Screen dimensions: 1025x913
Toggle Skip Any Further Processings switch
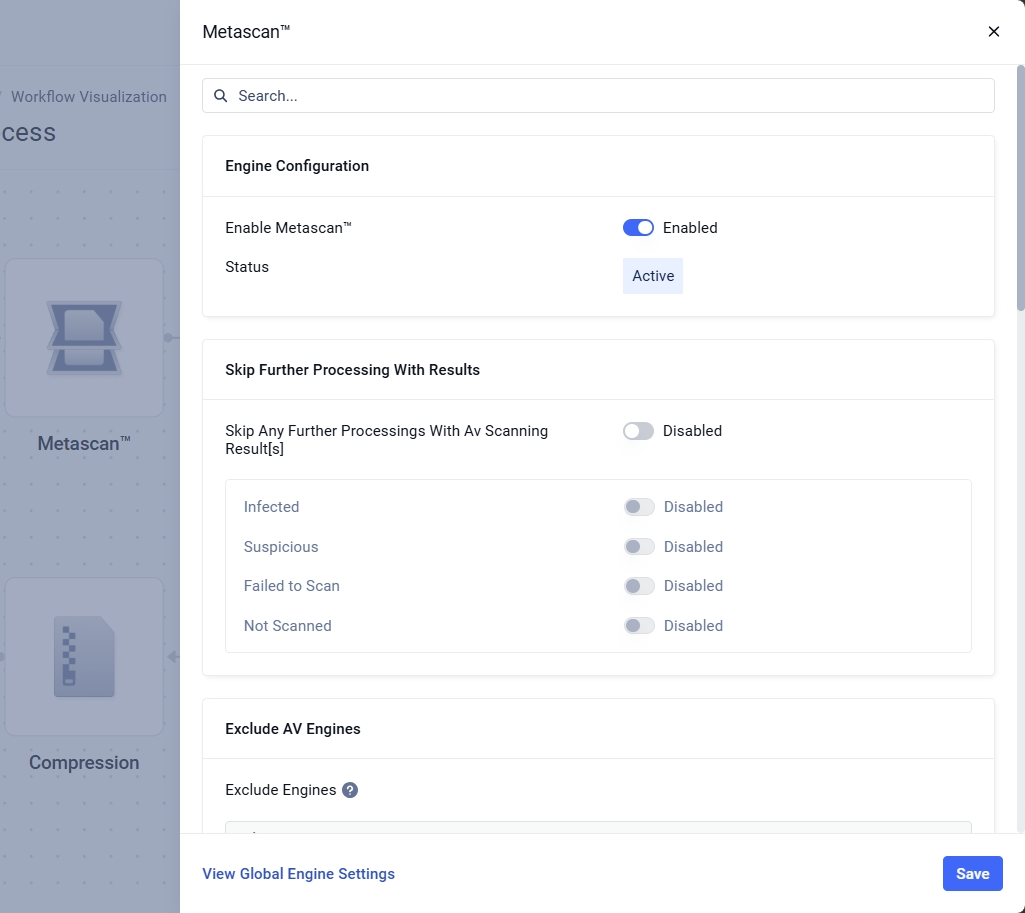tap(638, 431)
